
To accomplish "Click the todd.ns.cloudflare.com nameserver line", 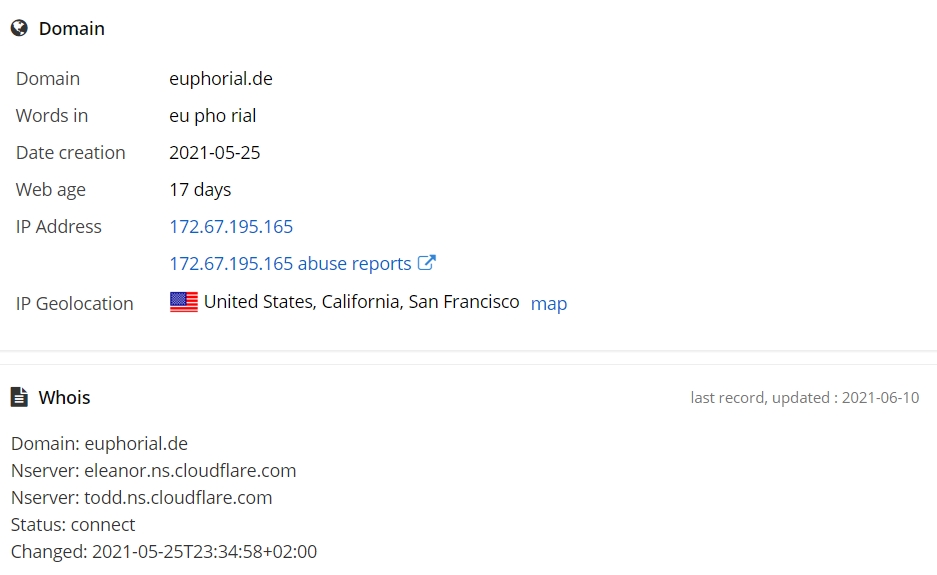I will pyautogui.click(x=141, y=497).
